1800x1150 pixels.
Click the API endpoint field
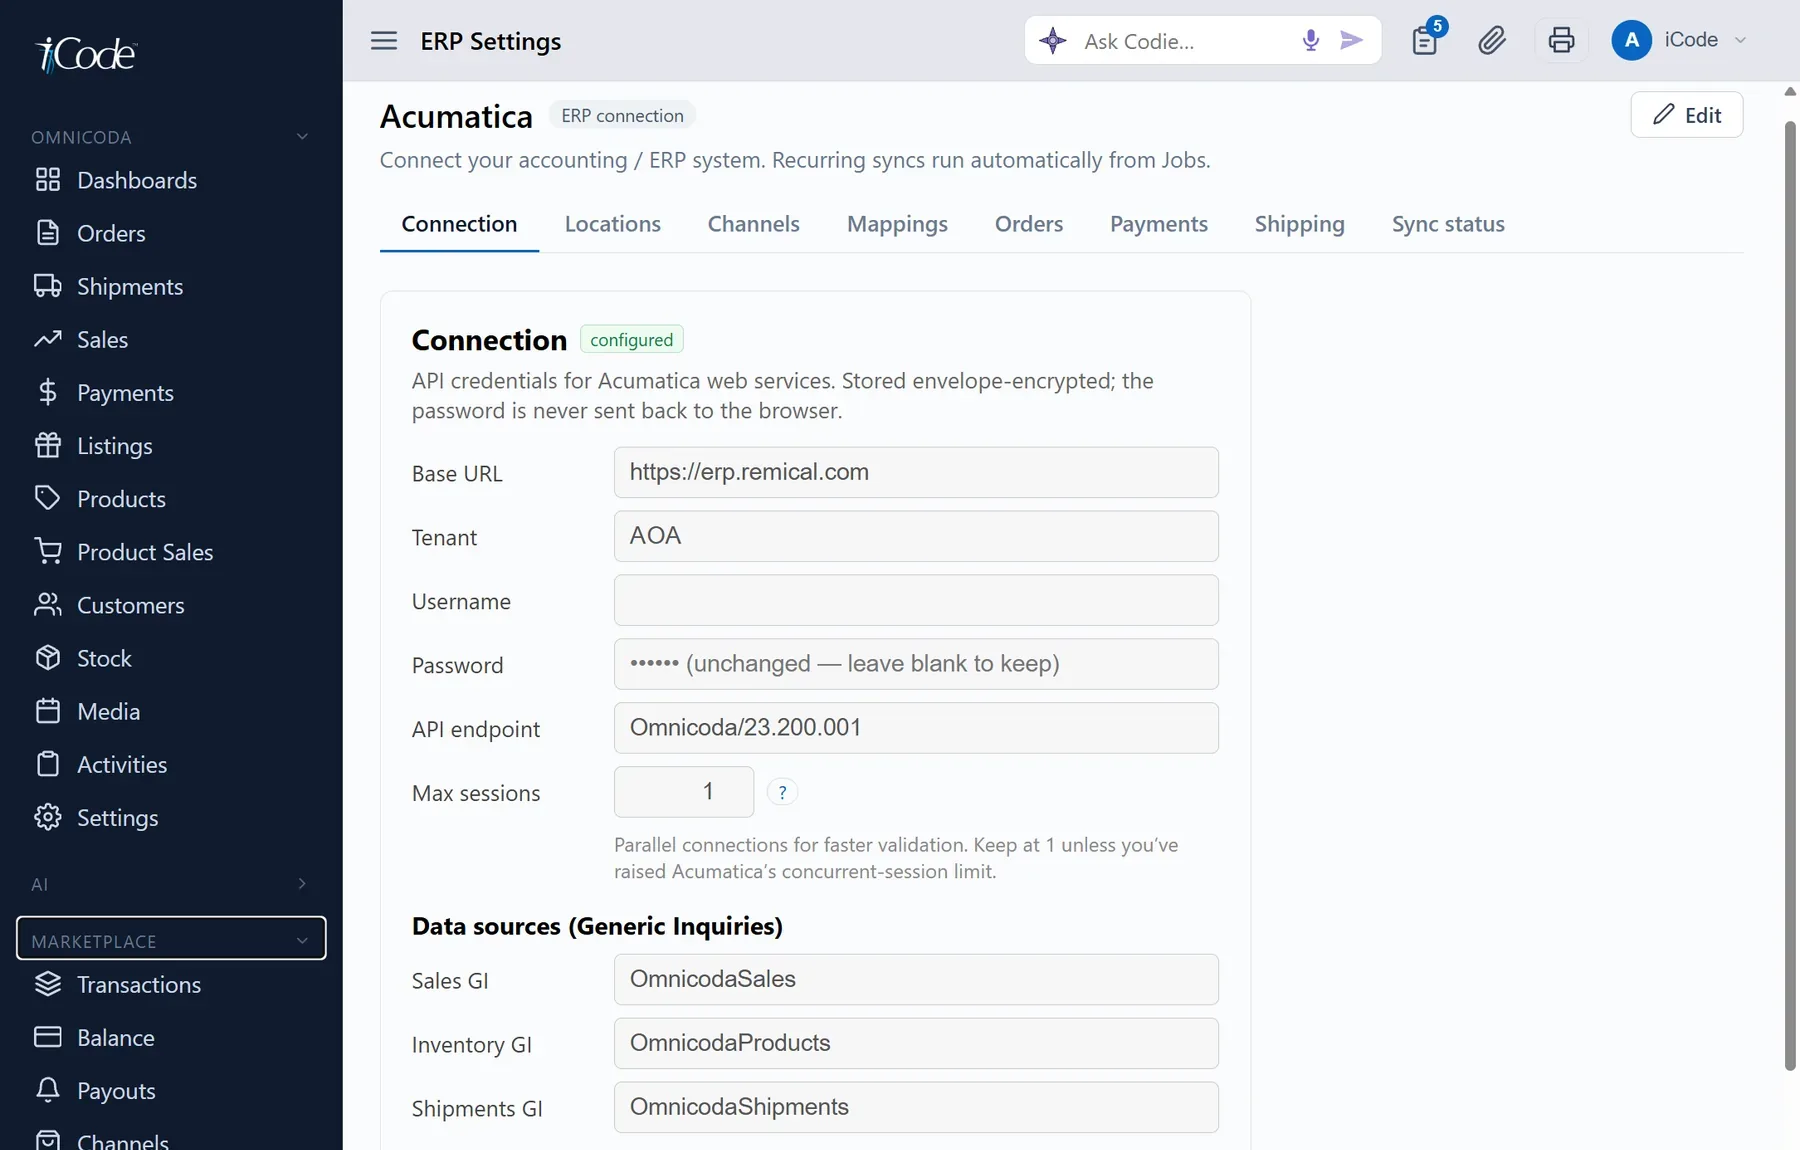point(916,728)
